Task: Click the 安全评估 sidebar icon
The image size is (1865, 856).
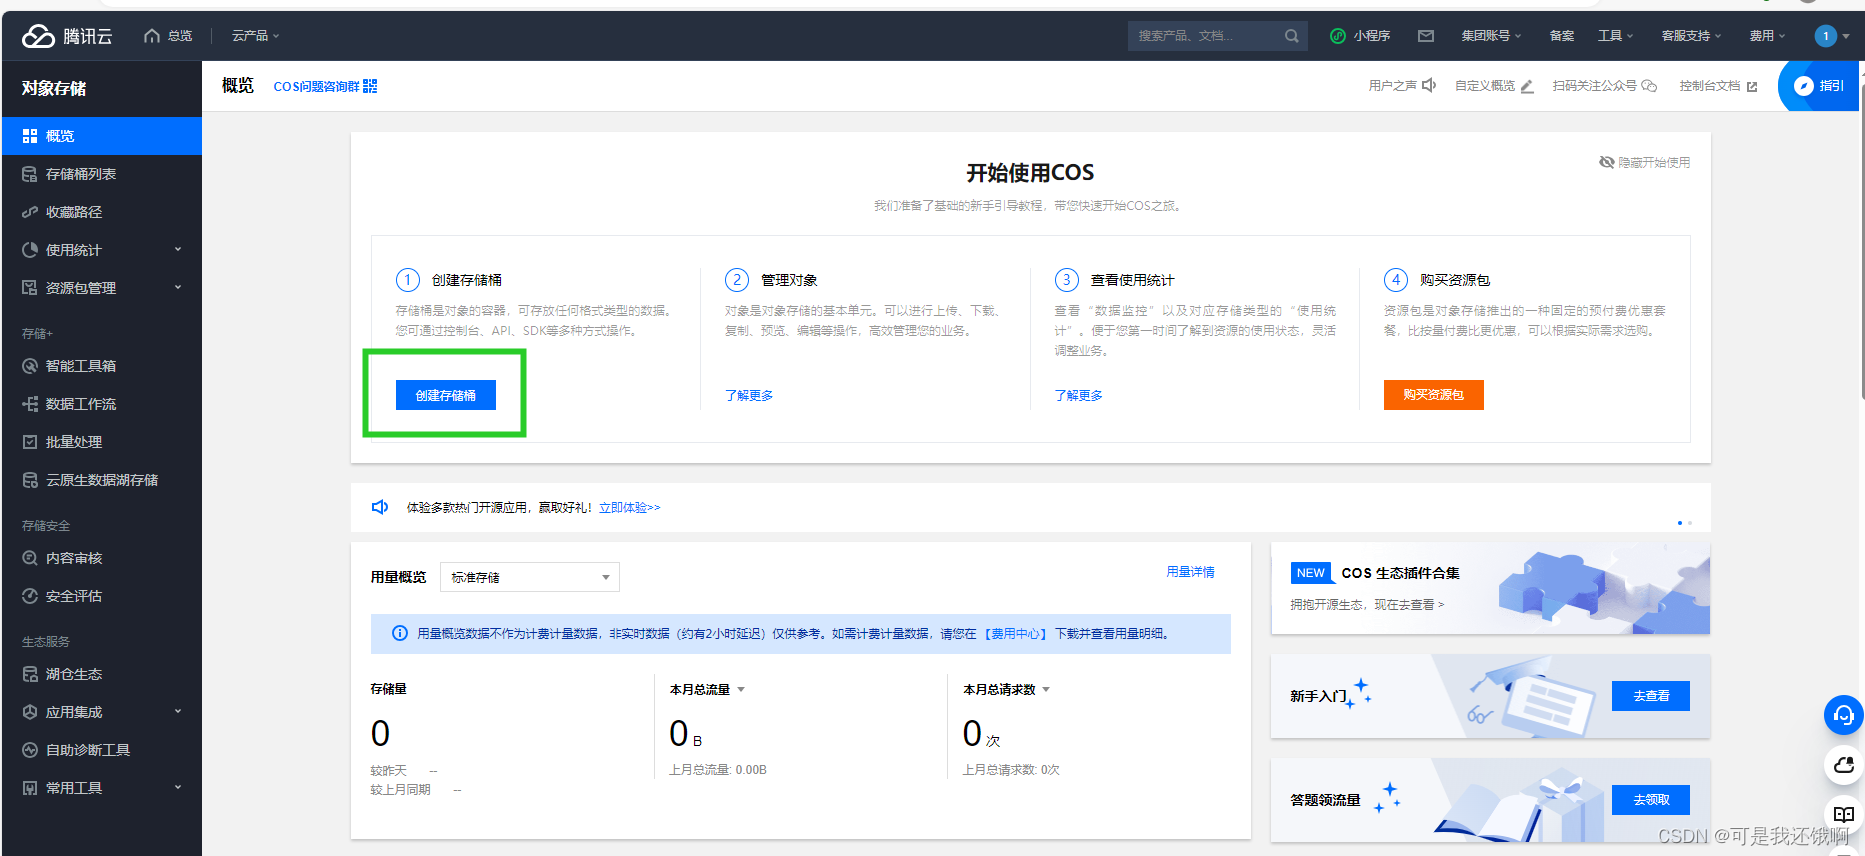Action: [30, 596]
